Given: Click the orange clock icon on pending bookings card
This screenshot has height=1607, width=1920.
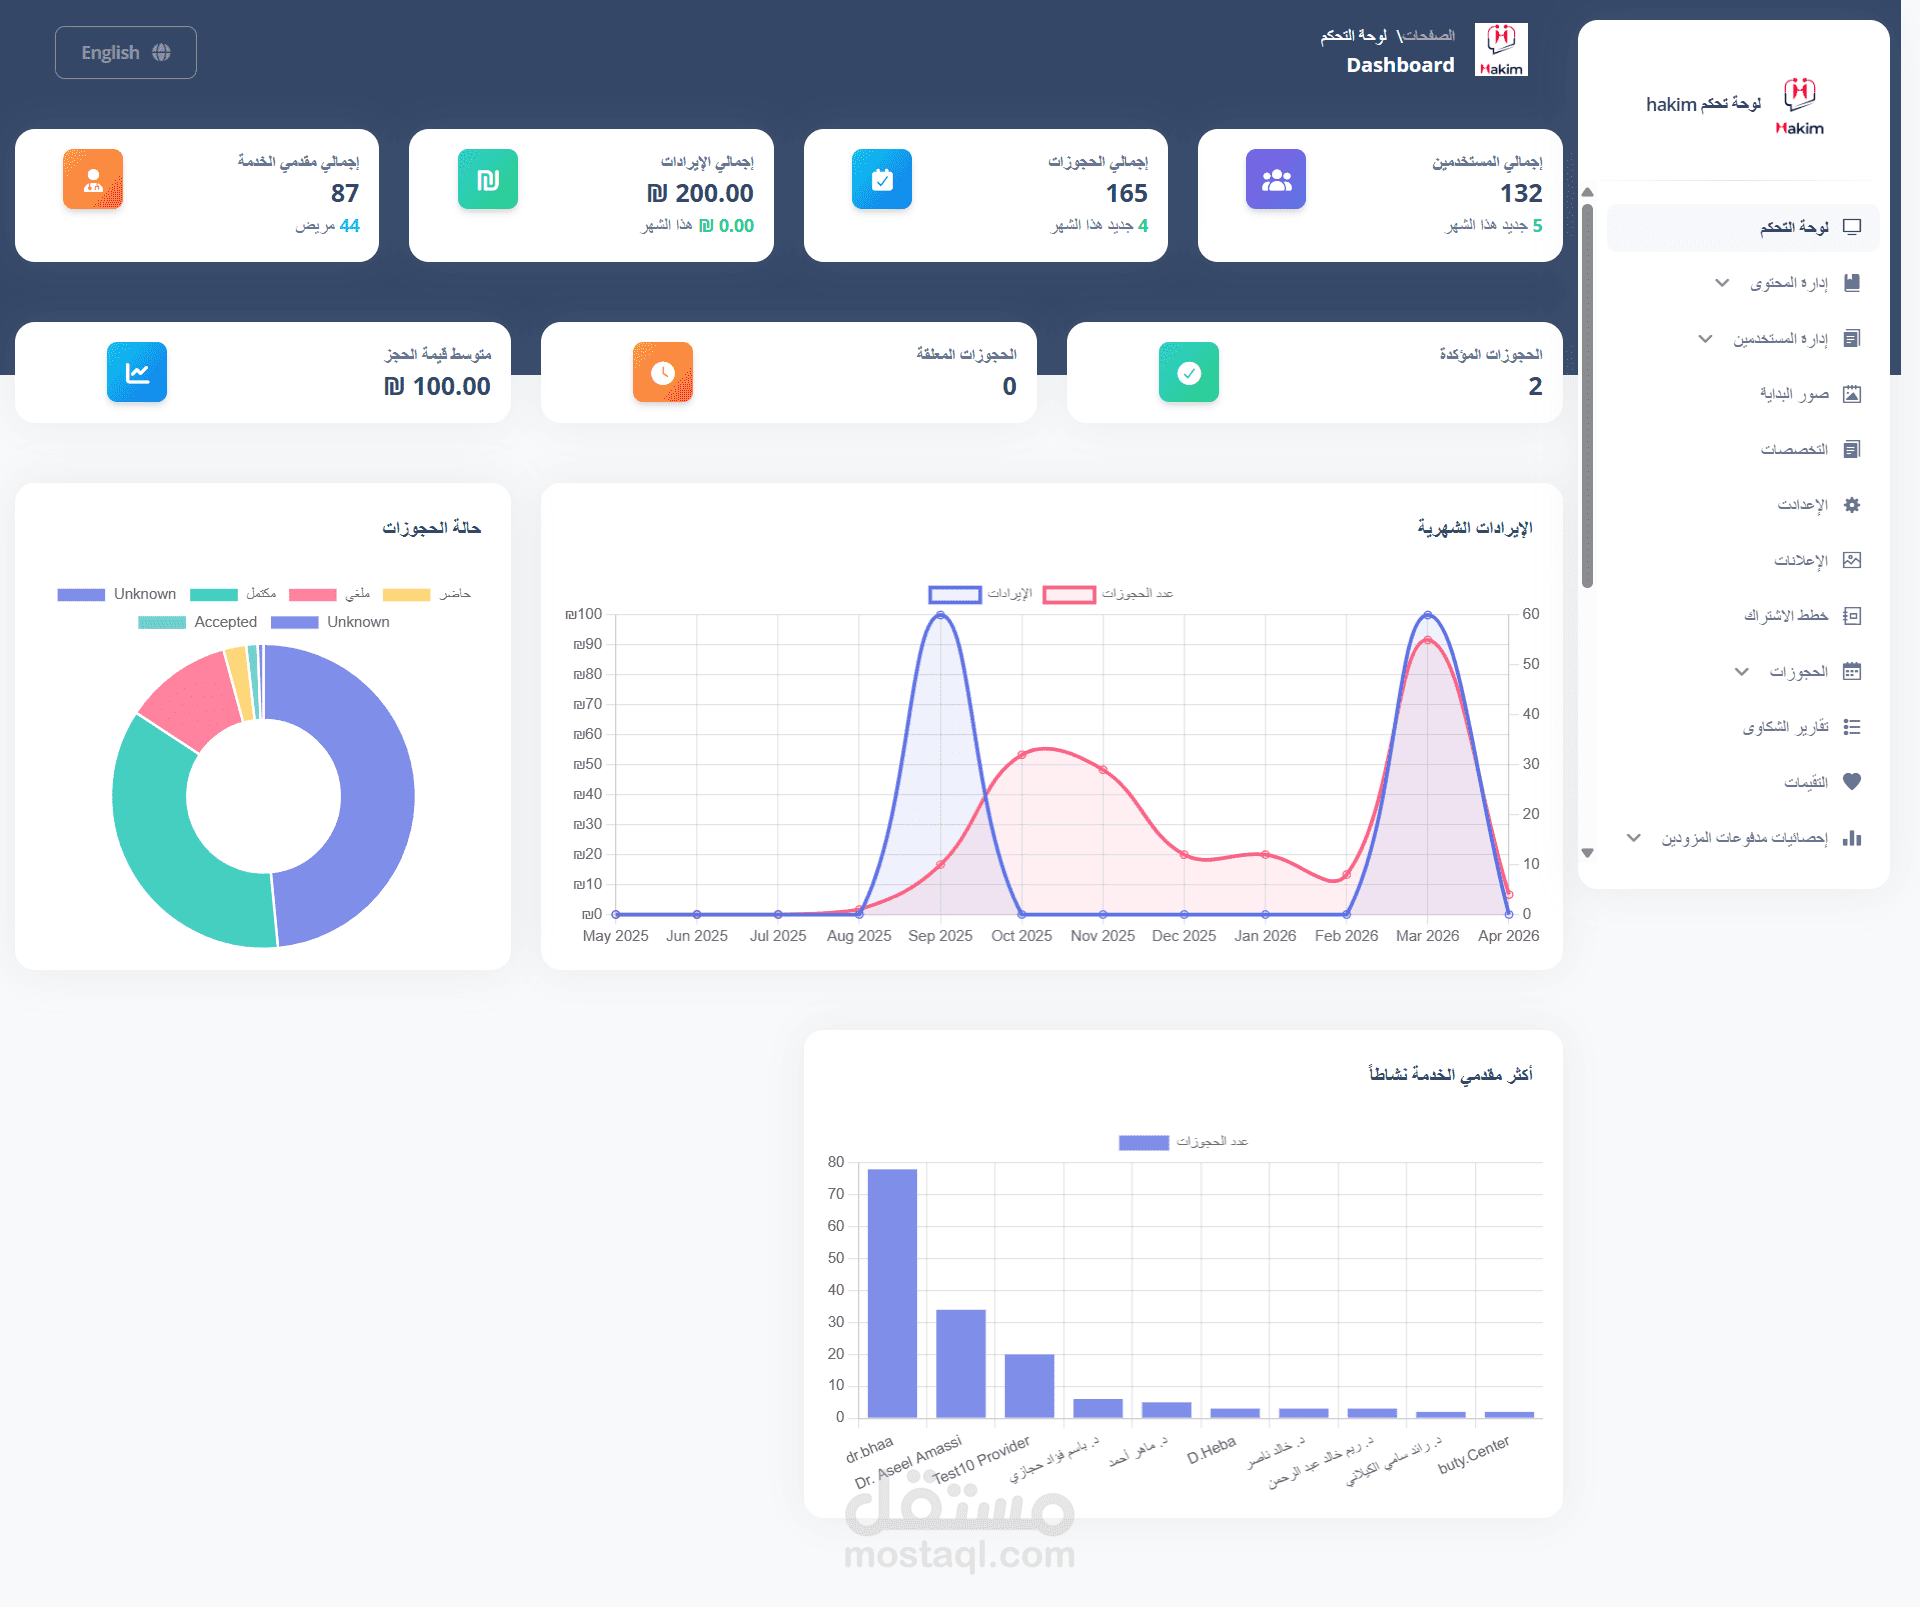Looking at the screenshot, I should [x=662, y=373].
